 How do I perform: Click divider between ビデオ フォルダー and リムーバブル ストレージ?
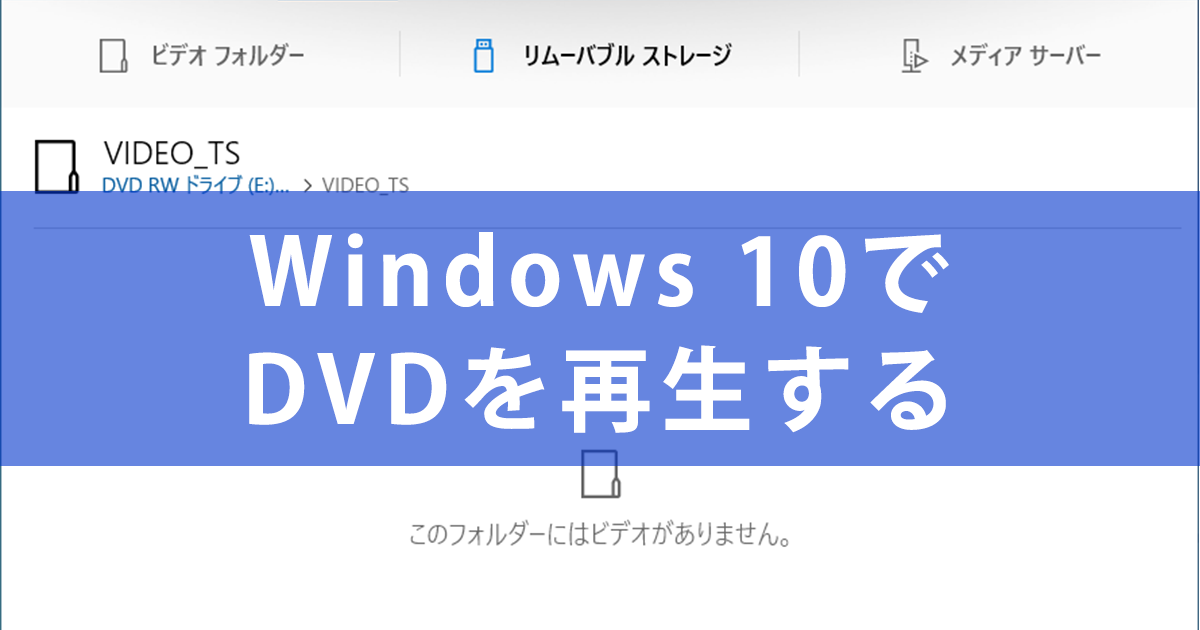[x=400, y=54]
